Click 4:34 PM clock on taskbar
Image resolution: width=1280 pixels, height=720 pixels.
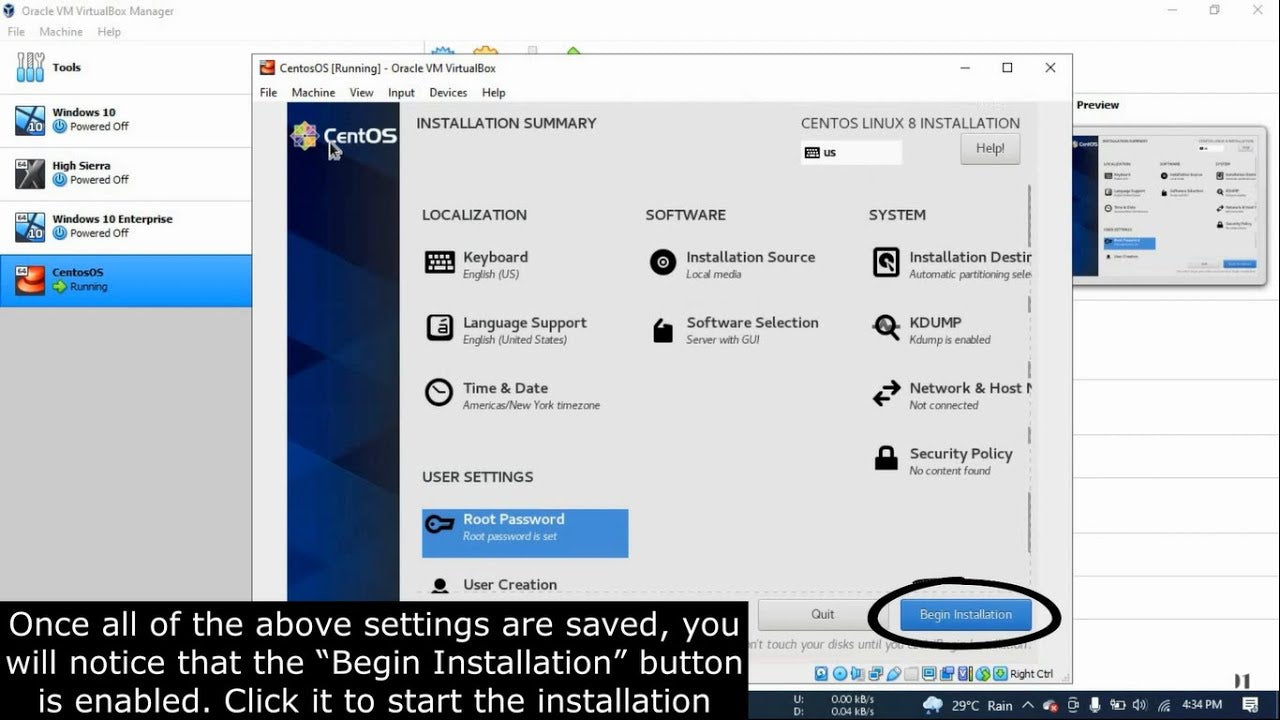point(1202,705)
